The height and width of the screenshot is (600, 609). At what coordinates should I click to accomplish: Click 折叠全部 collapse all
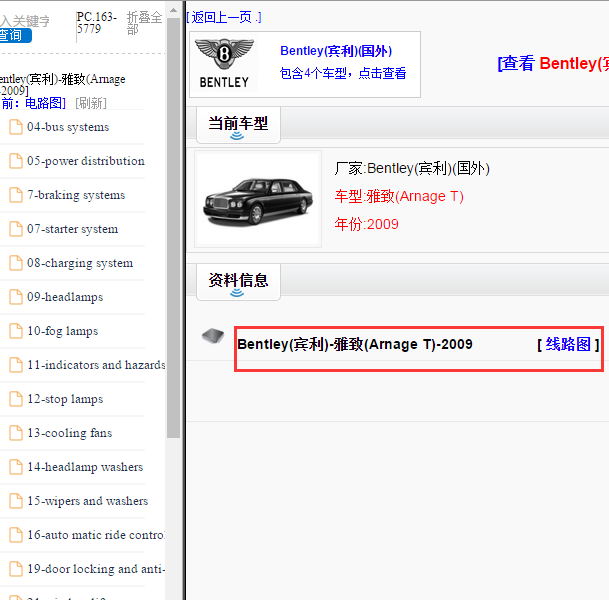click(x=144, y=23)
